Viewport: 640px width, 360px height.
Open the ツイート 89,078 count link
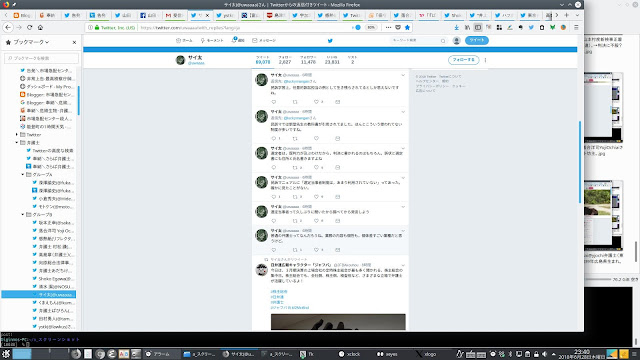[x=263, y=60]
